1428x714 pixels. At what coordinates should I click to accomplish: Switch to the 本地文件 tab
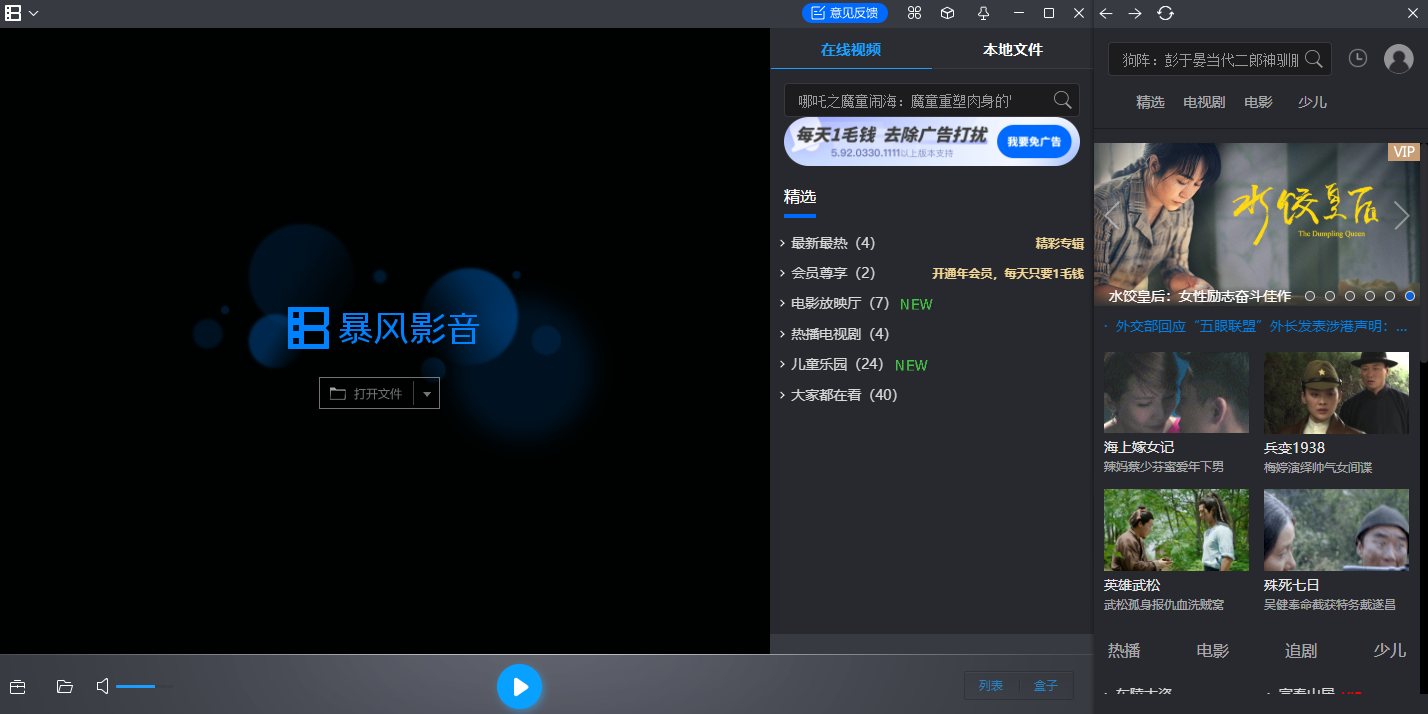tap(1013, 49)
